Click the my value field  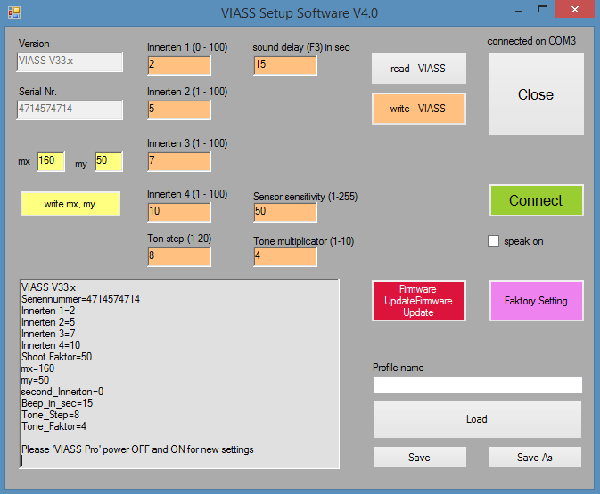click(x=109, y=161)
